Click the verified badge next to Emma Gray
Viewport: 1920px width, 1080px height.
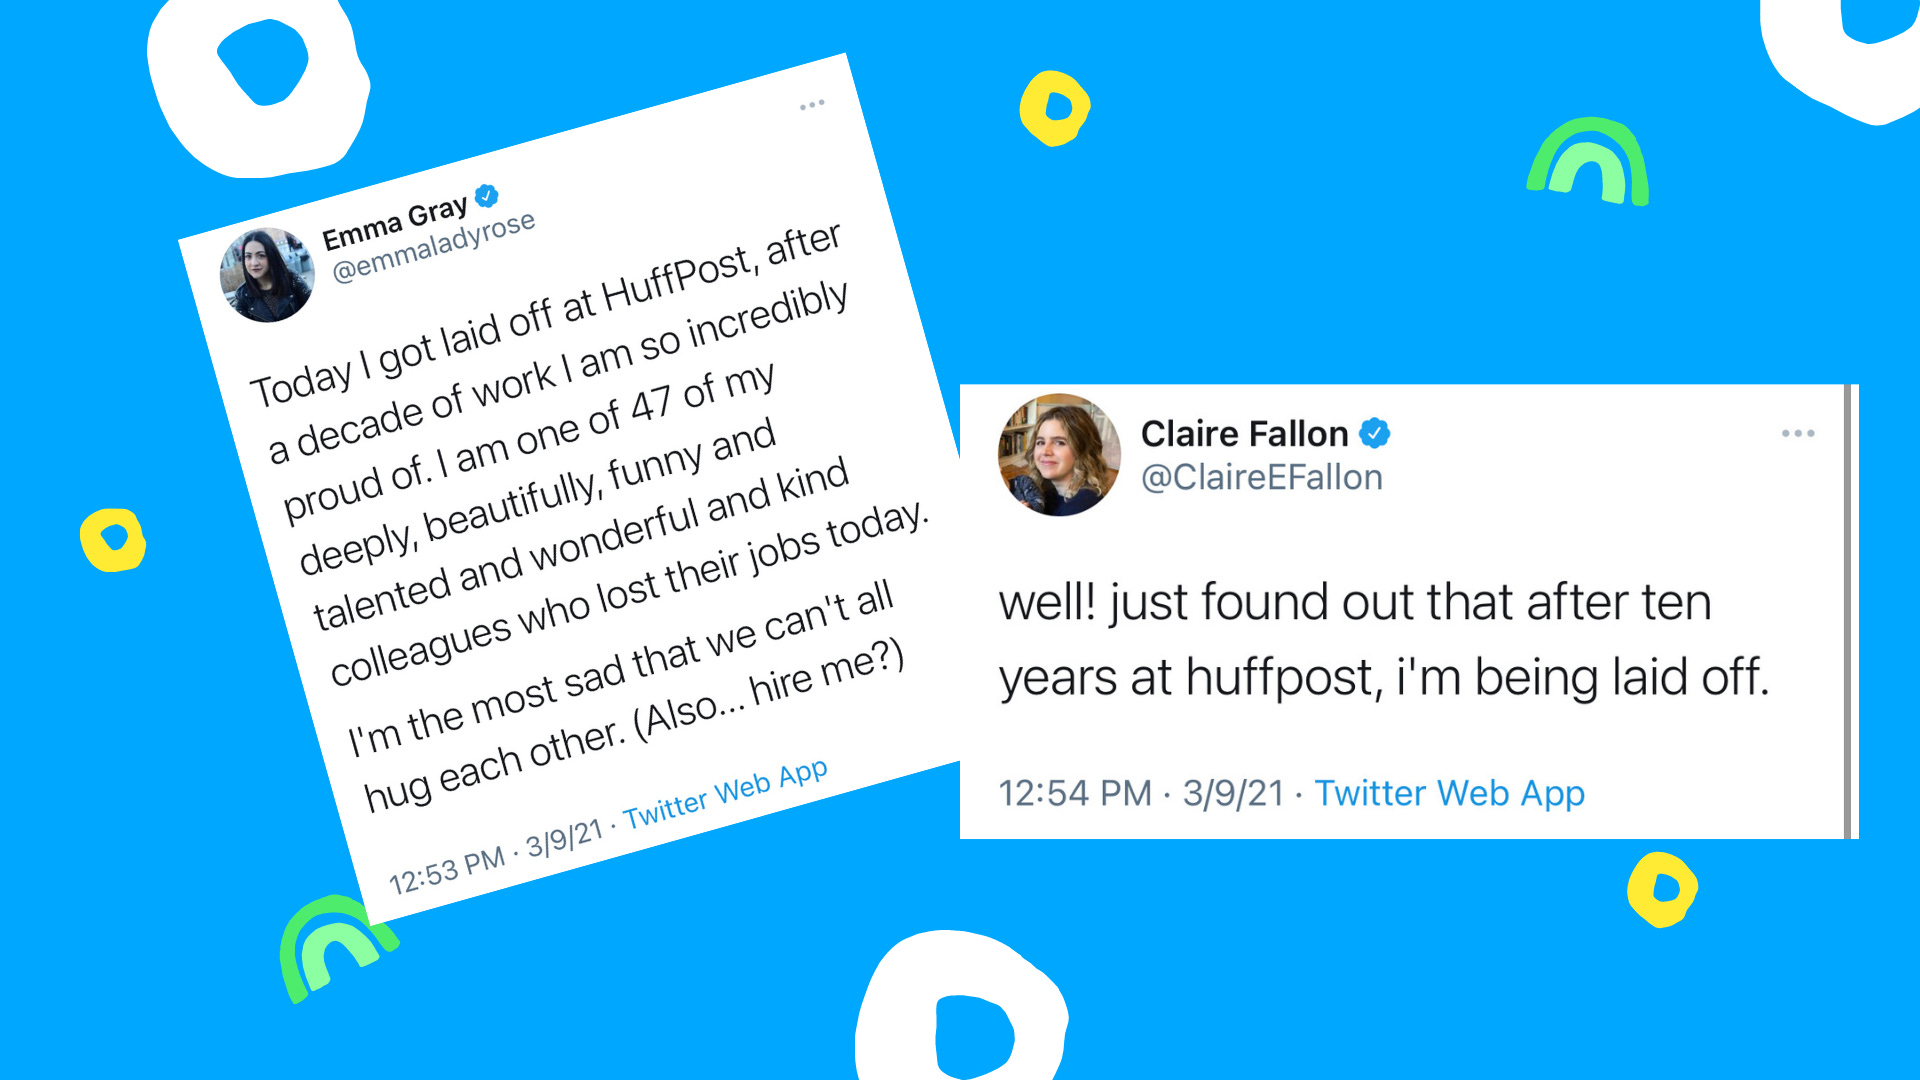point(487,196)
